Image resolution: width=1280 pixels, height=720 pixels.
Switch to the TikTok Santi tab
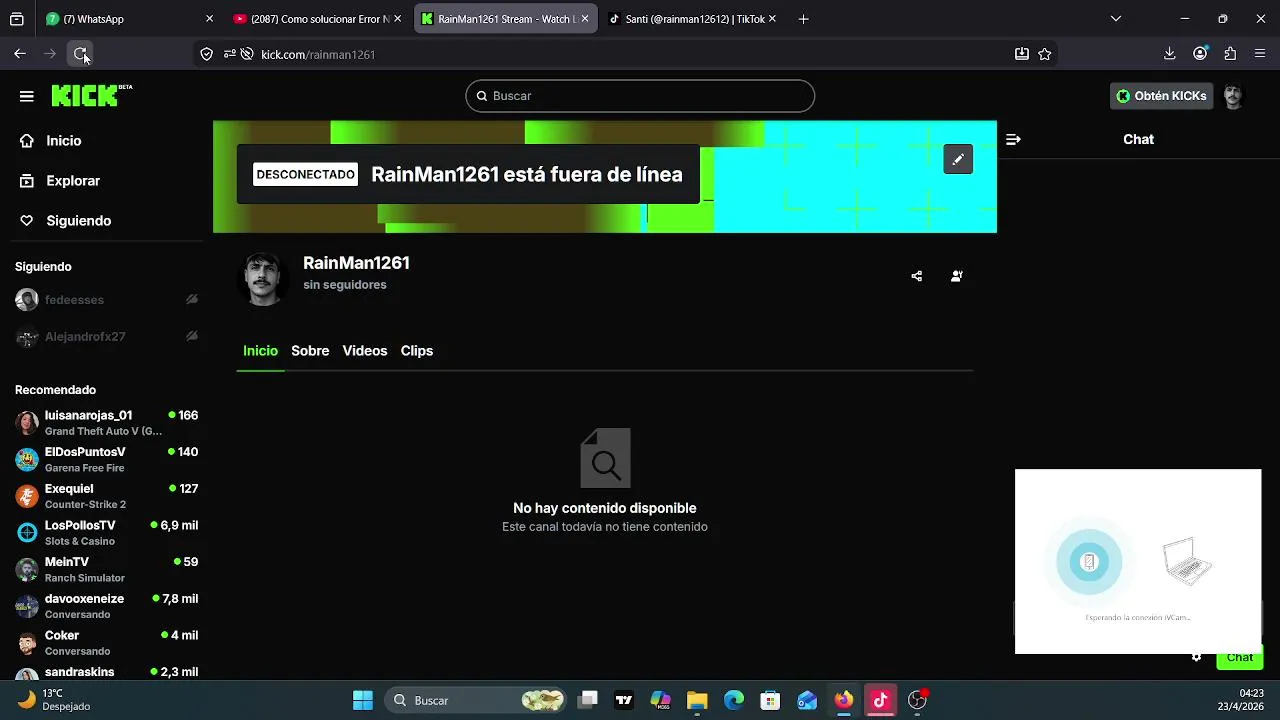click(x=692, y=19)
